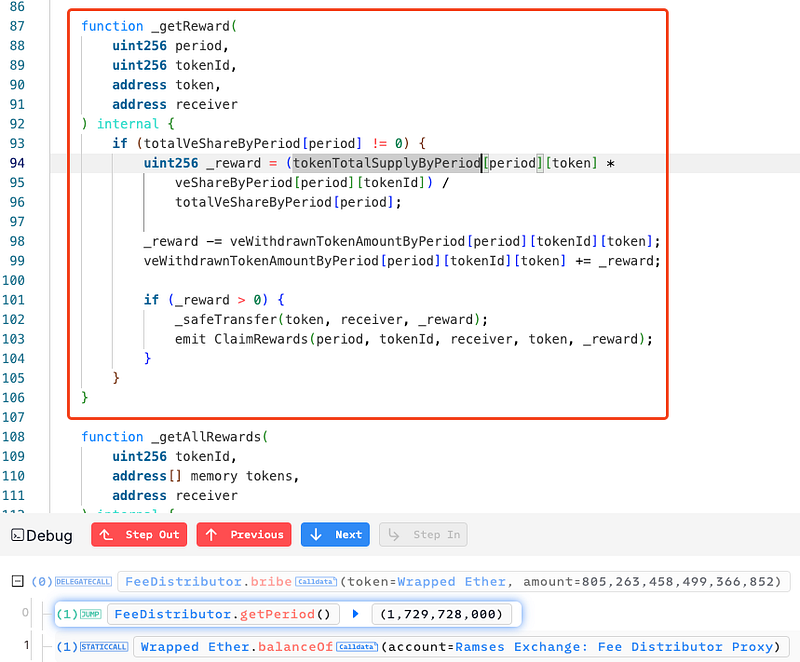Image resolution: width=800 pixels, height=662 pixels.
Task: Click the getPeriod result value 1,729,728,000
Action: (x=443, y=614)
